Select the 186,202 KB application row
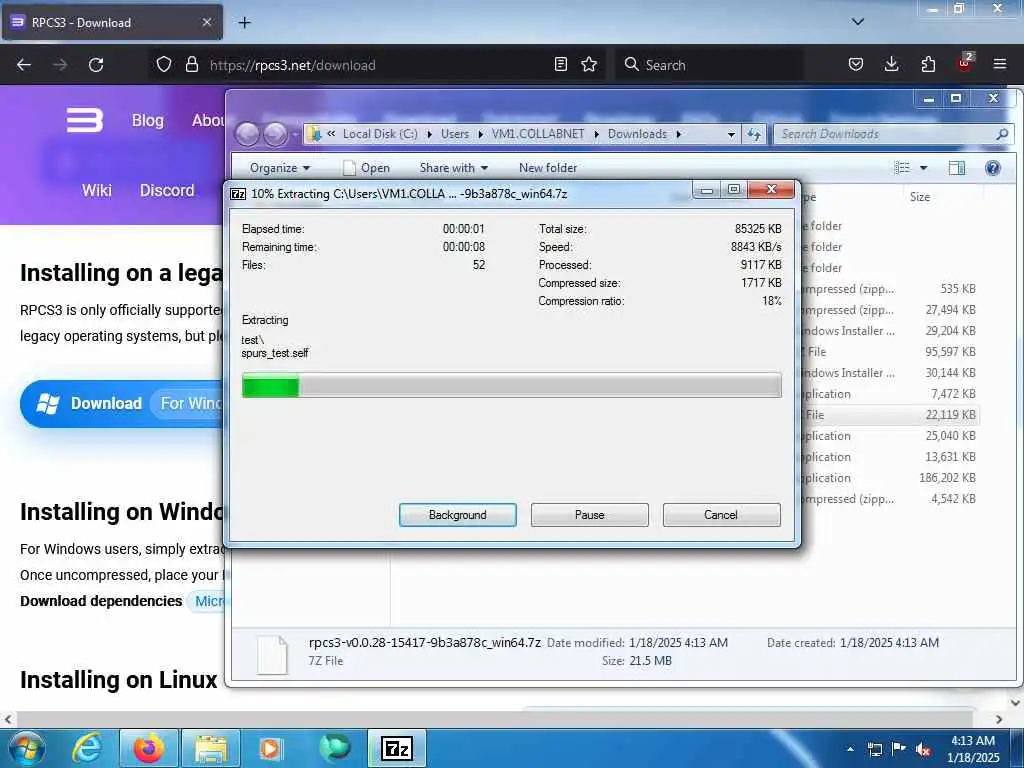The width and height of the screenshot is (1024, 768). [x=891, y=477]
